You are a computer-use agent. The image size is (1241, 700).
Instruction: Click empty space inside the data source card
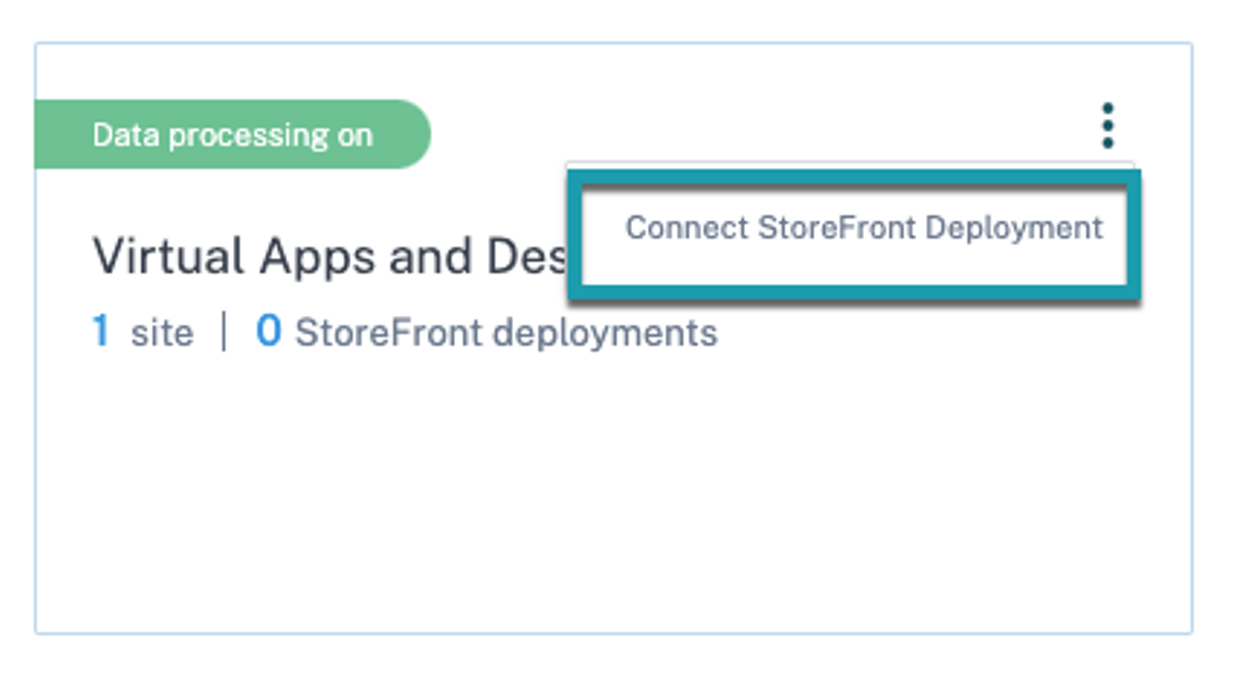pyautogui.click(x=600, y=500)
